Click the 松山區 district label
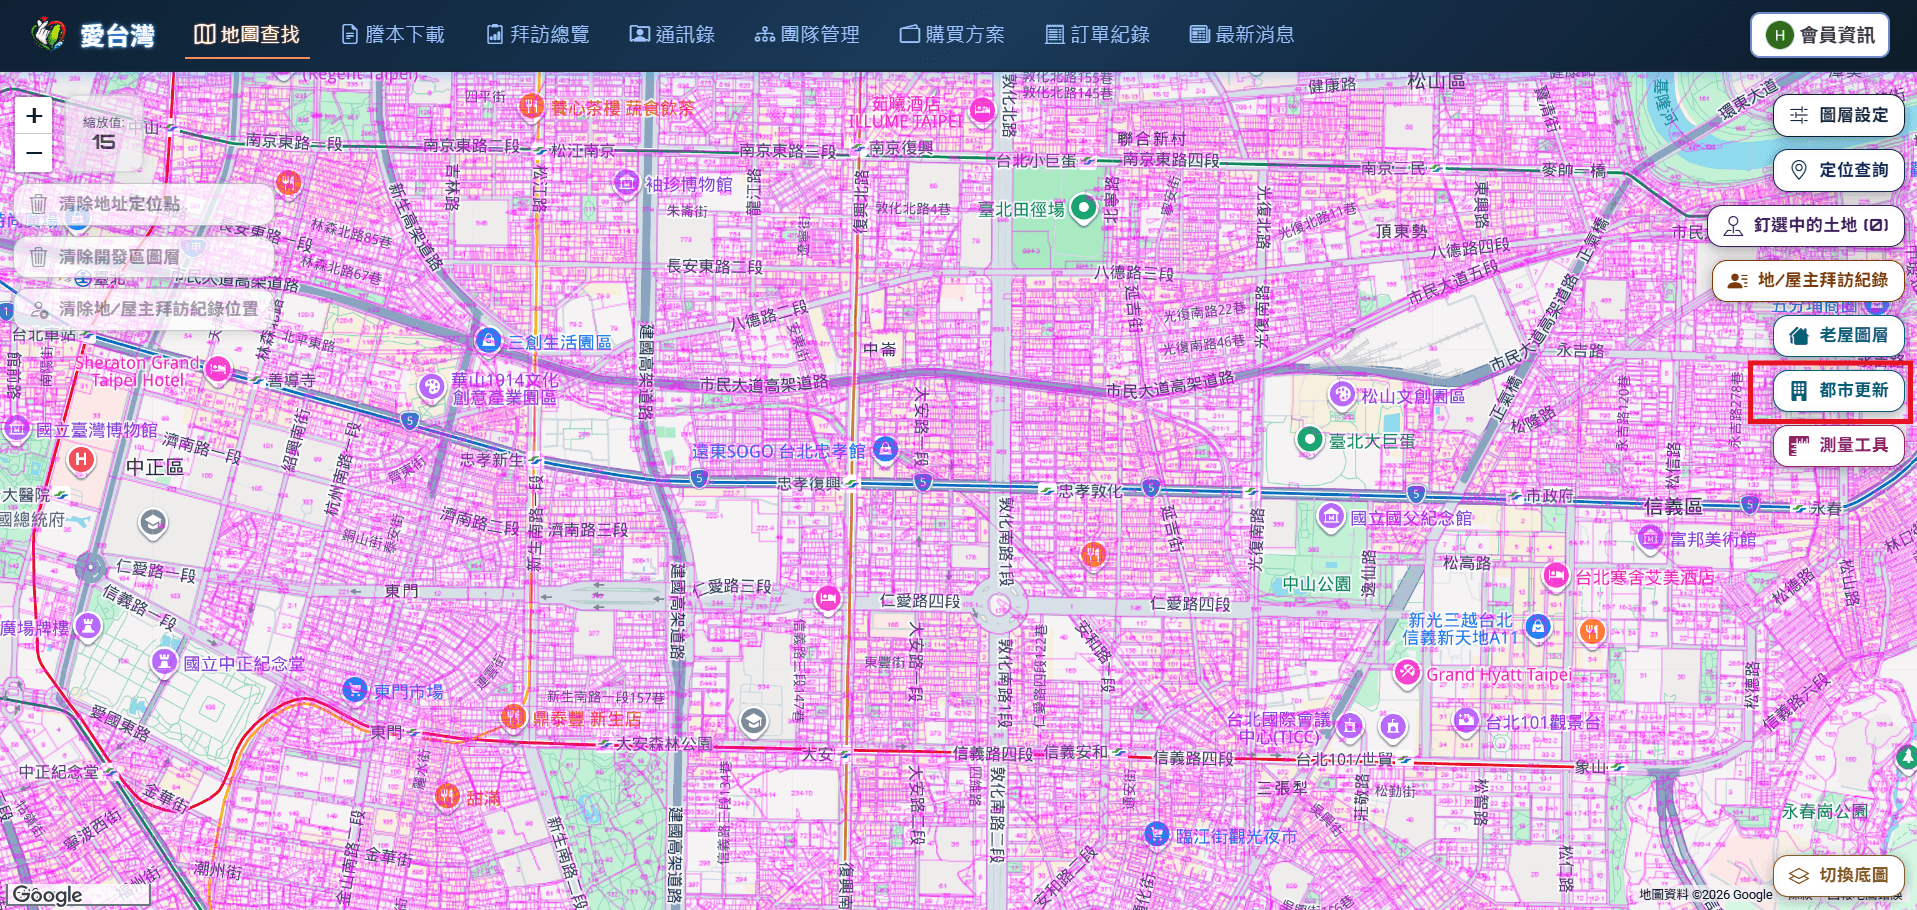This screenshot has width=1917, height=910. pos(1436,81)
